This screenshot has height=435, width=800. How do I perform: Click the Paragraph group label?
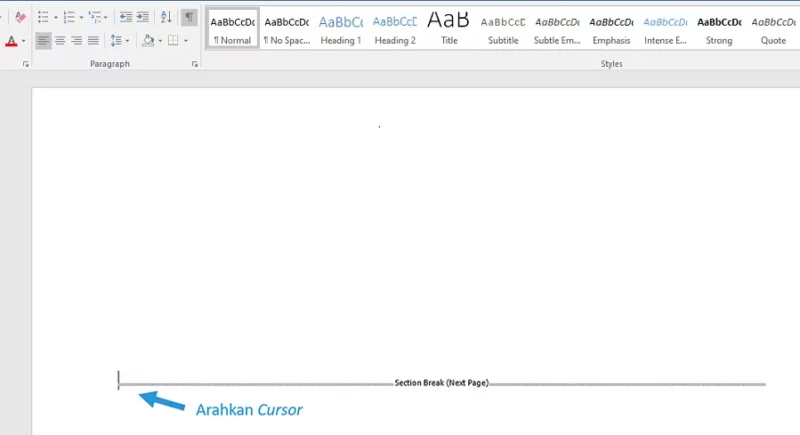(x=110, y=64)
